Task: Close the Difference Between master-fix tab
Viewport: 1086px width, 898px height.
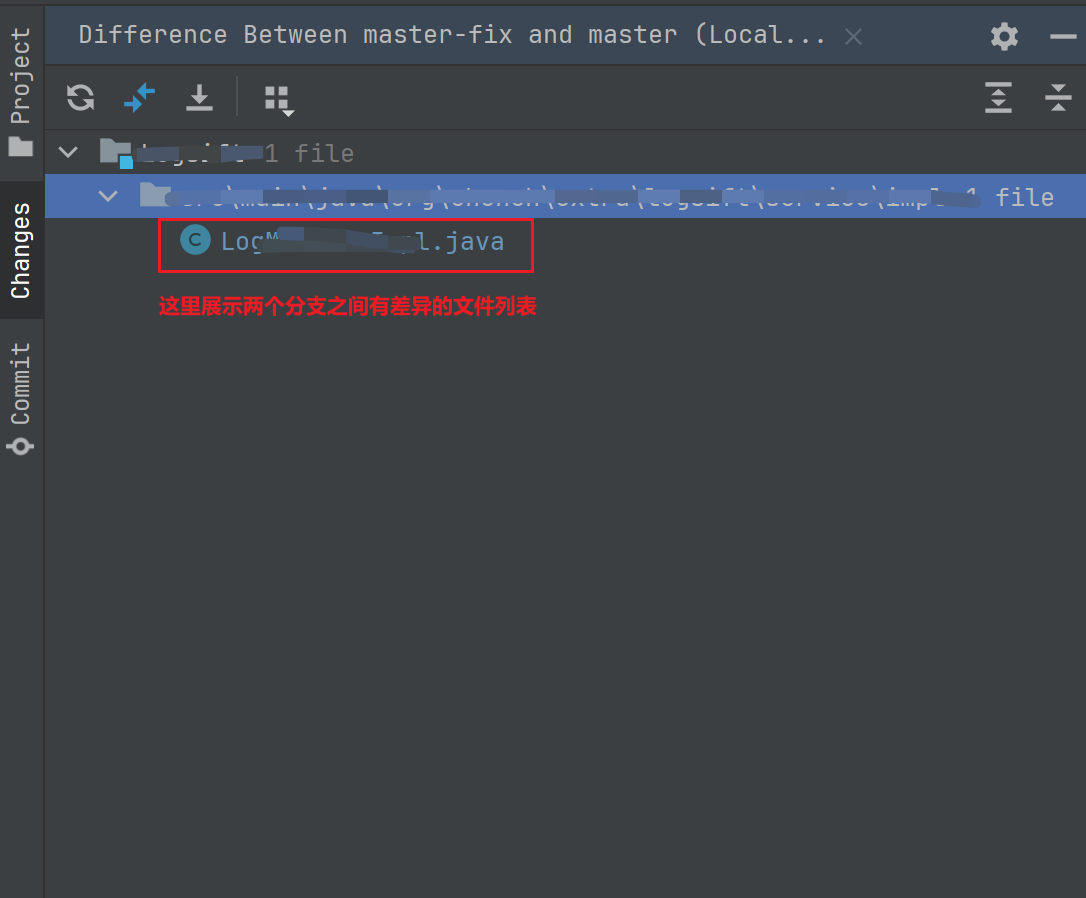Action: [x=853, y=37]
